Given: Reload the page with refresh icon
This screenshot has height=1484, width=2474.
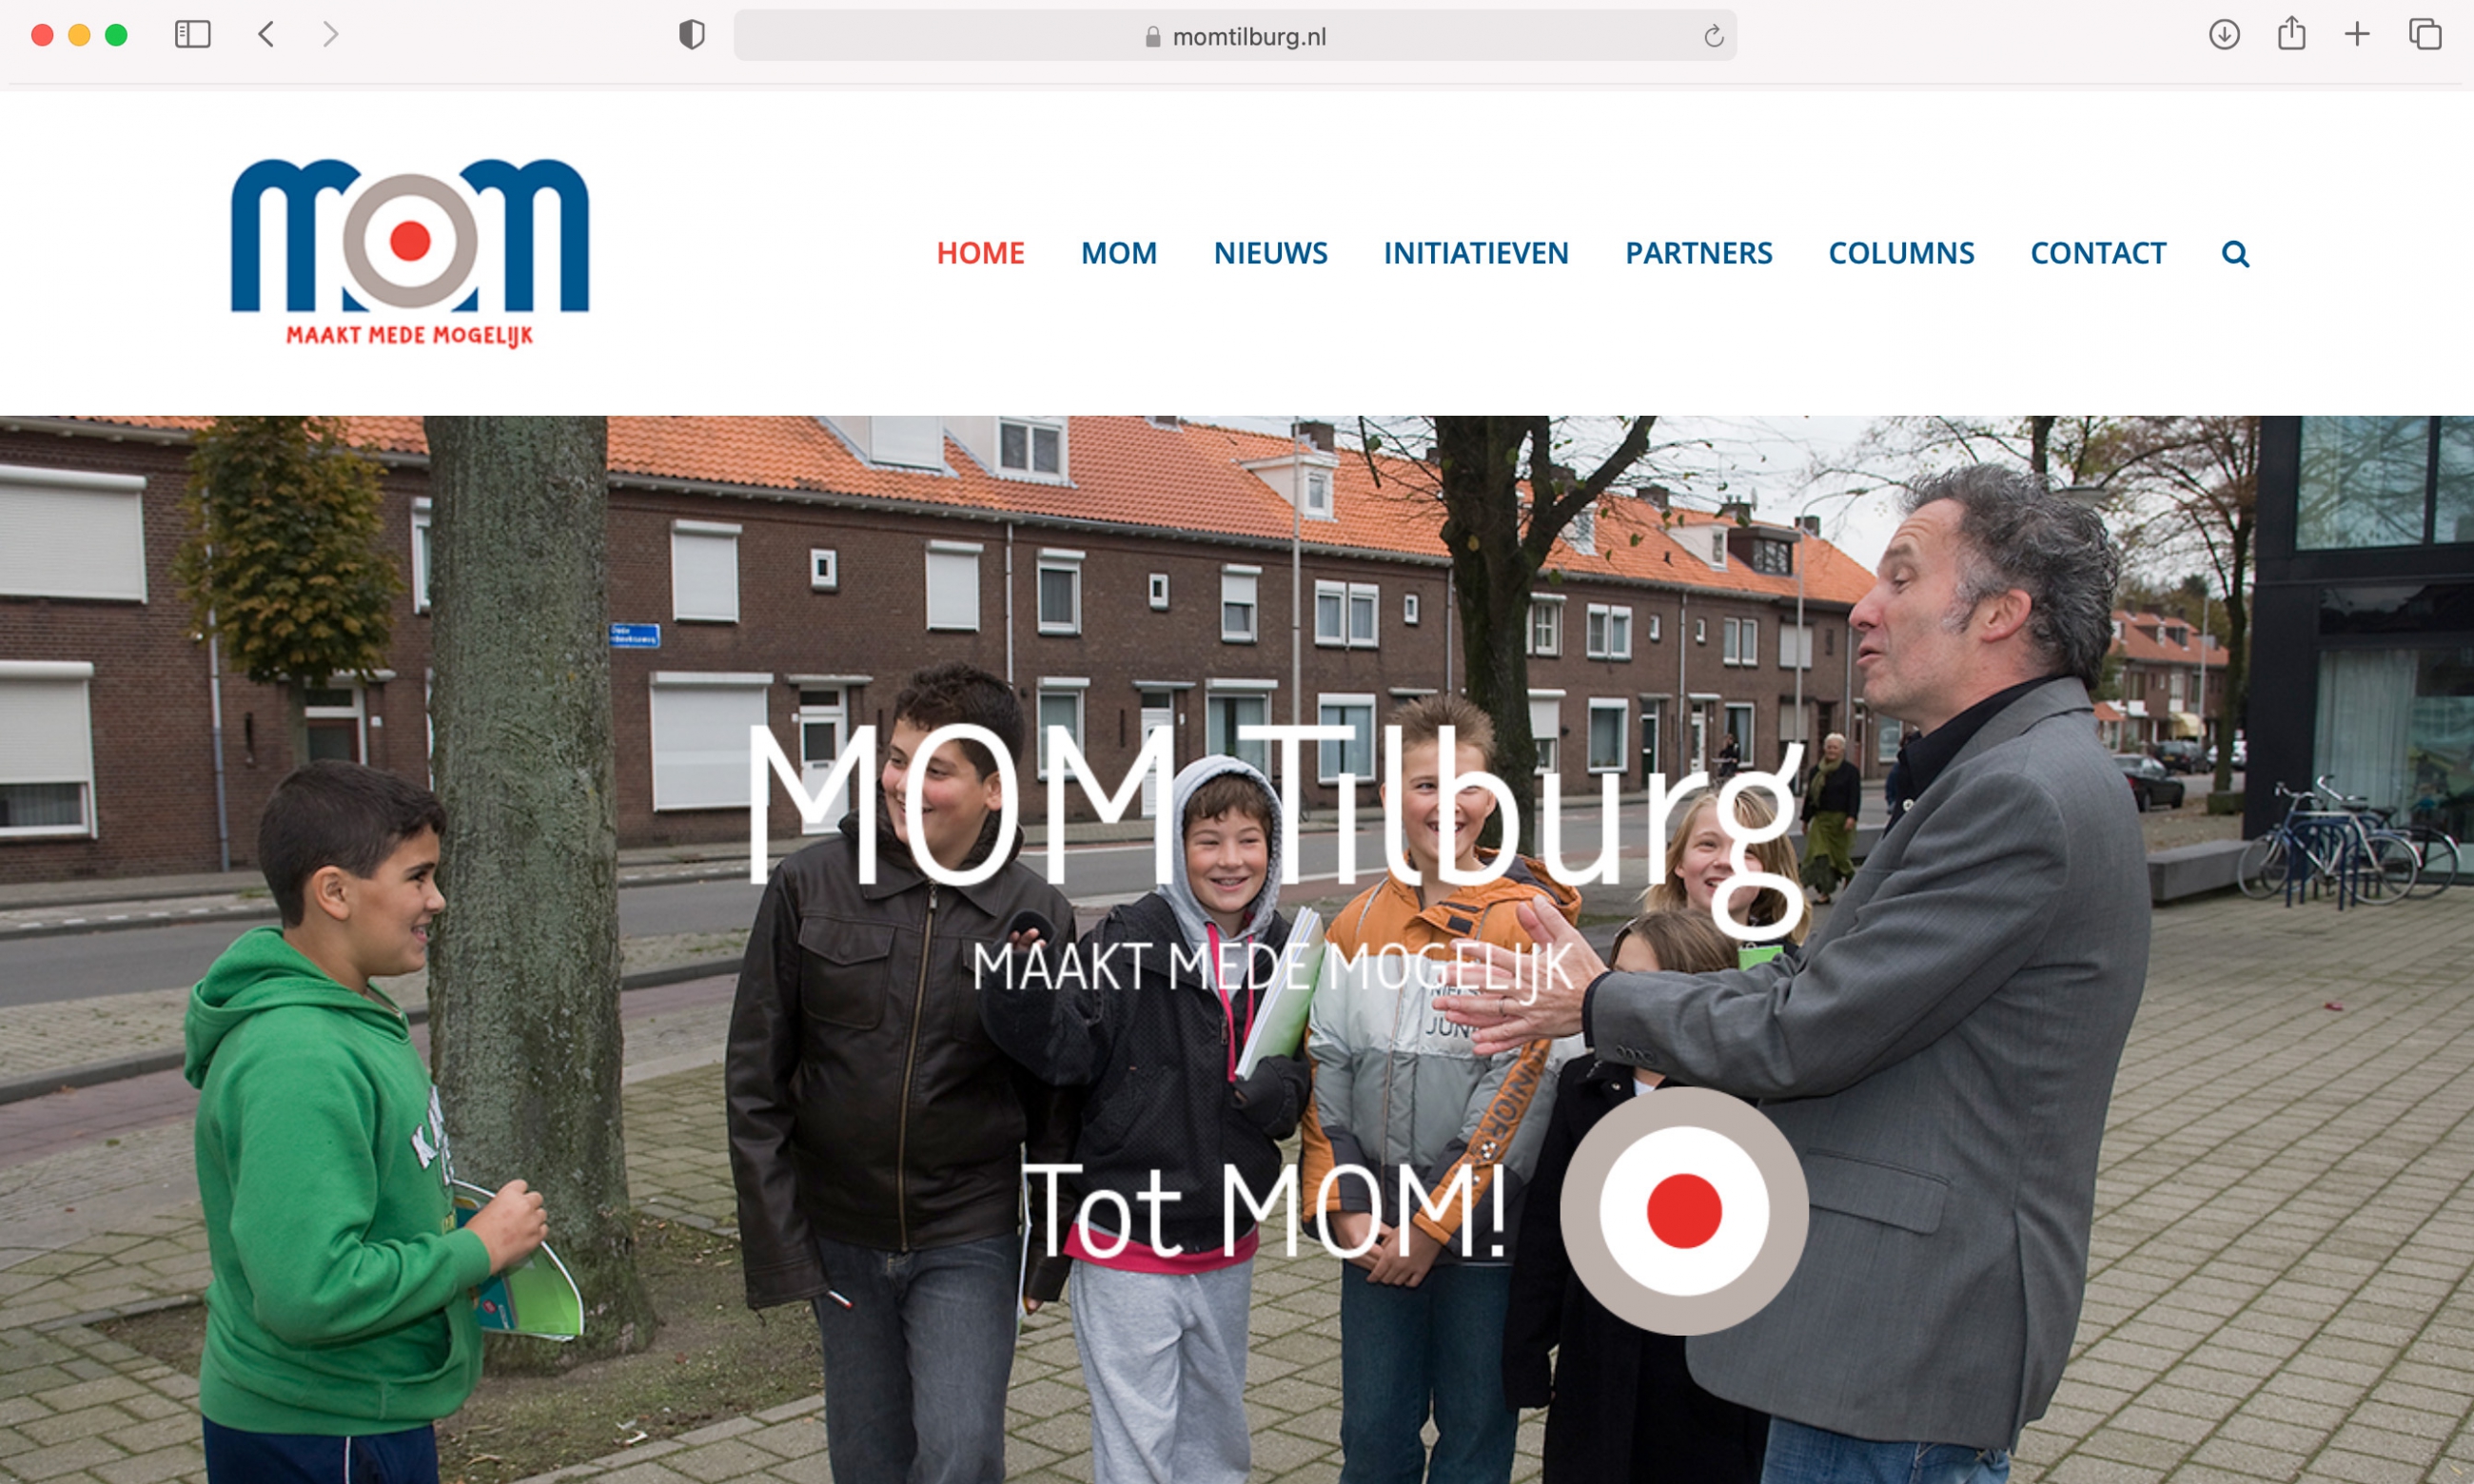Looking at the screenshot, I should point(1713,36).
